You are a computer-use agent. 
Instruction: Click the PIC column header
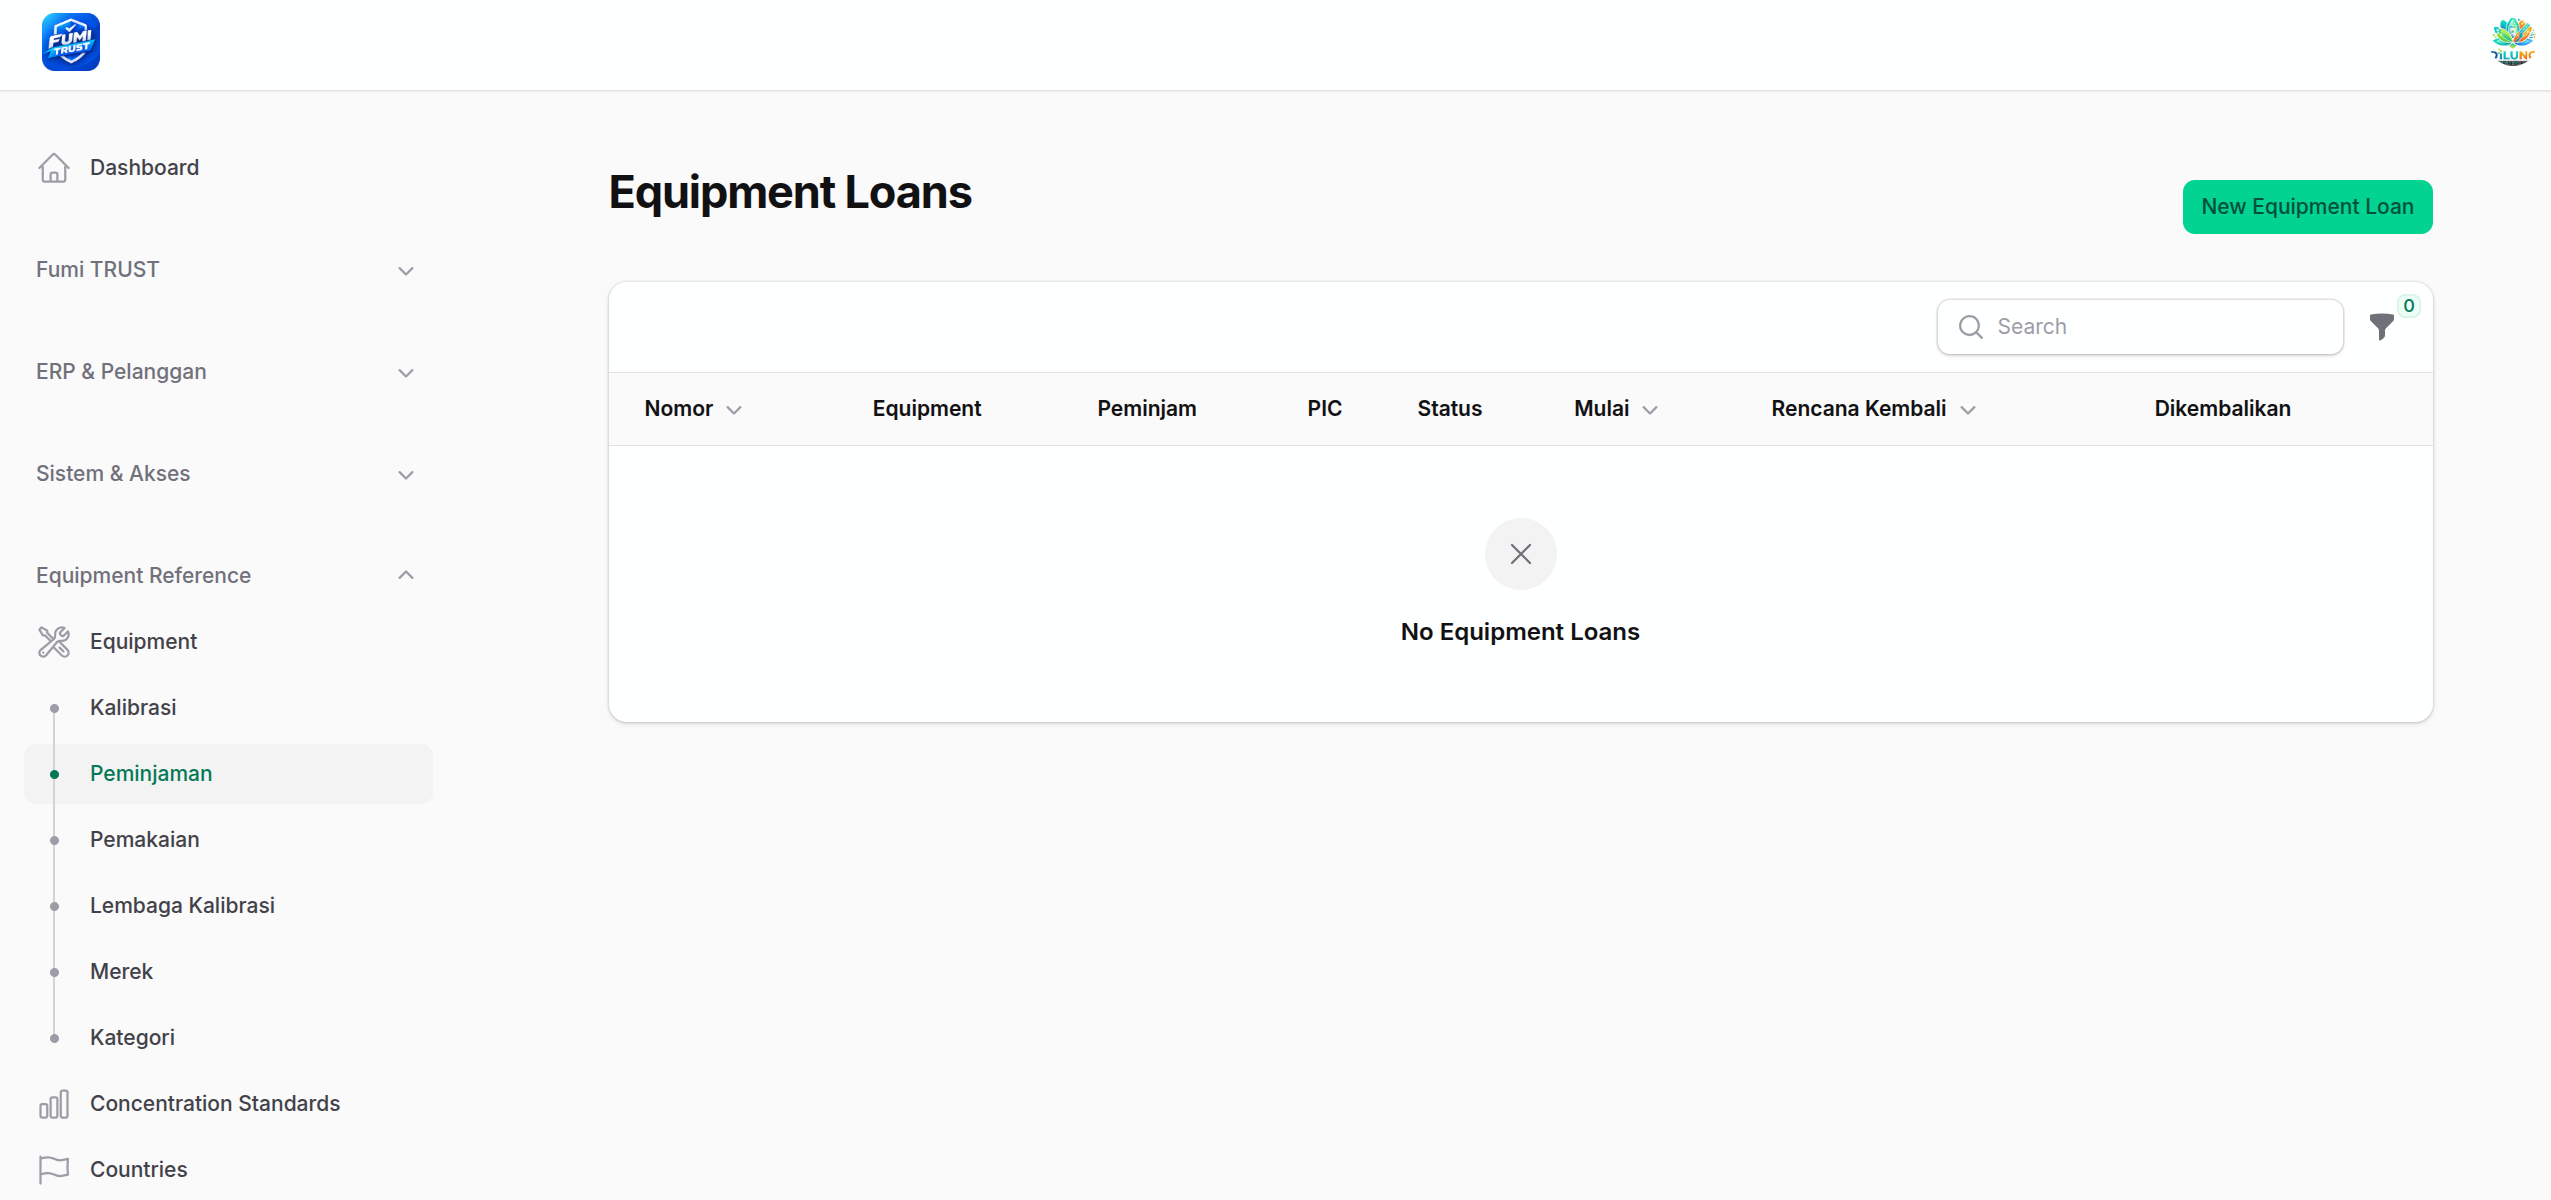point(1324,409)
